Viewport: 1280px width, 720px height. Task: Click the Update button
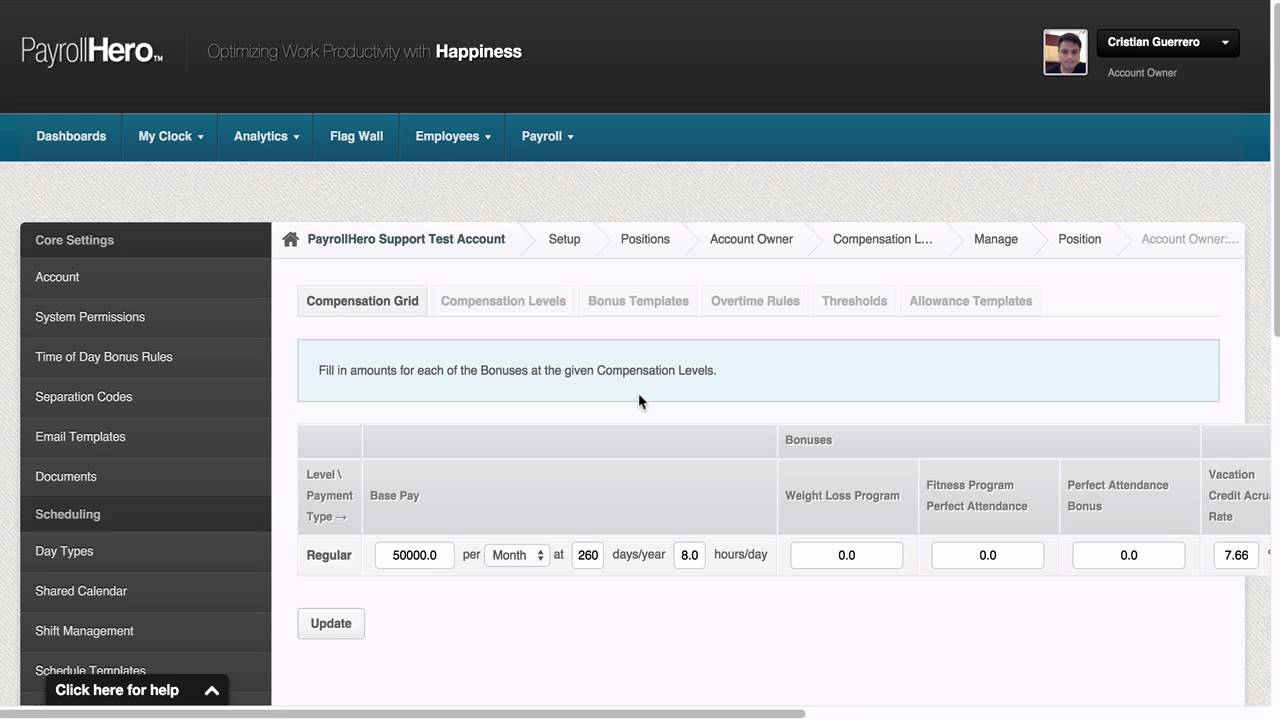click(331, 623)
